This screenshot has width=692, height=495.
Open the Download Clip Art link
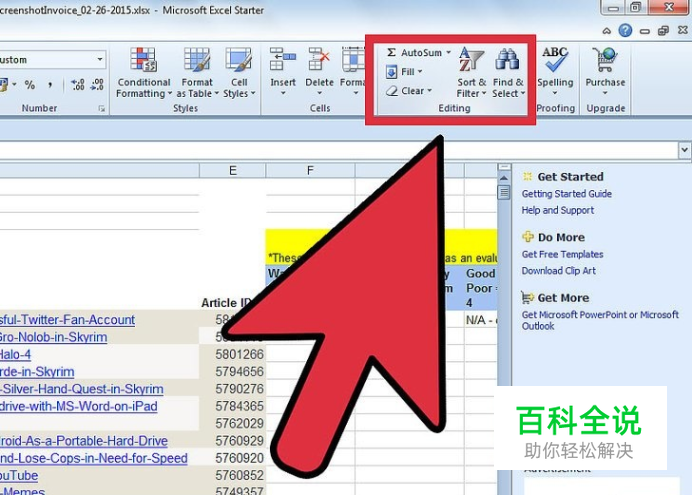[x=559, y=270]
